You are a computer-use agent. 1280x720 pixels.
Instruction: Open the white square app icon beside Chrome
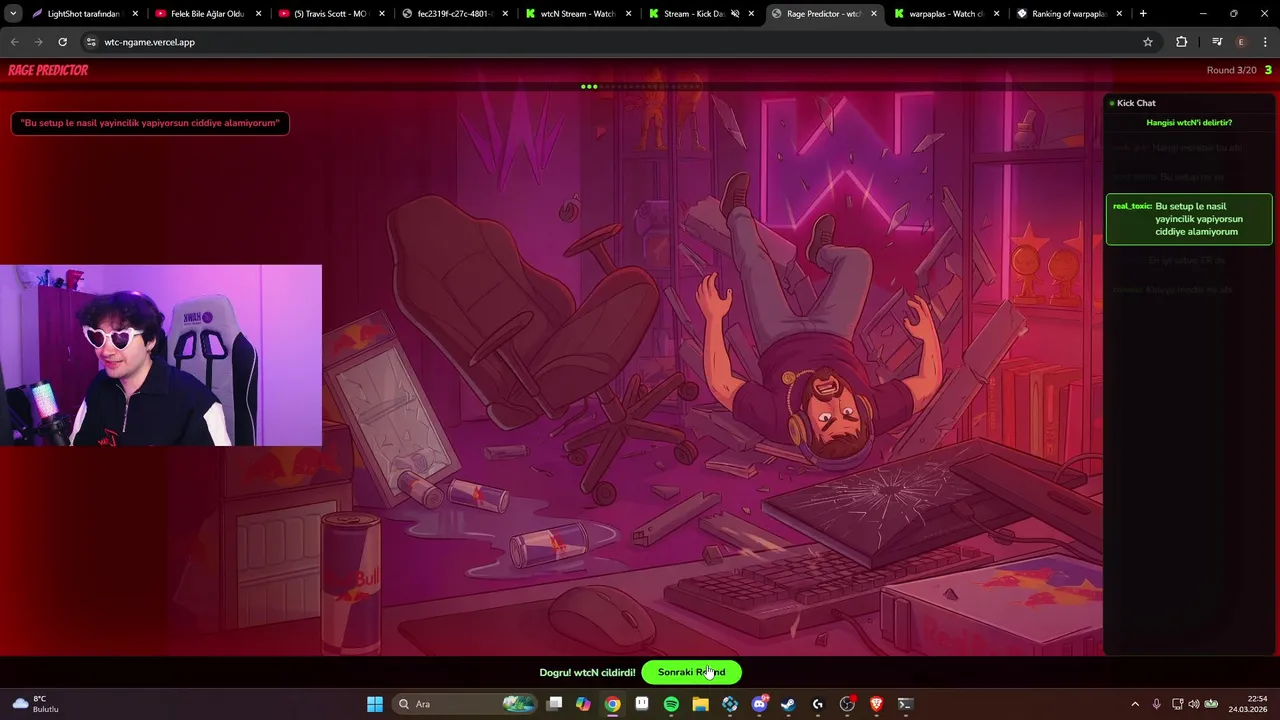tap(642, 704)
